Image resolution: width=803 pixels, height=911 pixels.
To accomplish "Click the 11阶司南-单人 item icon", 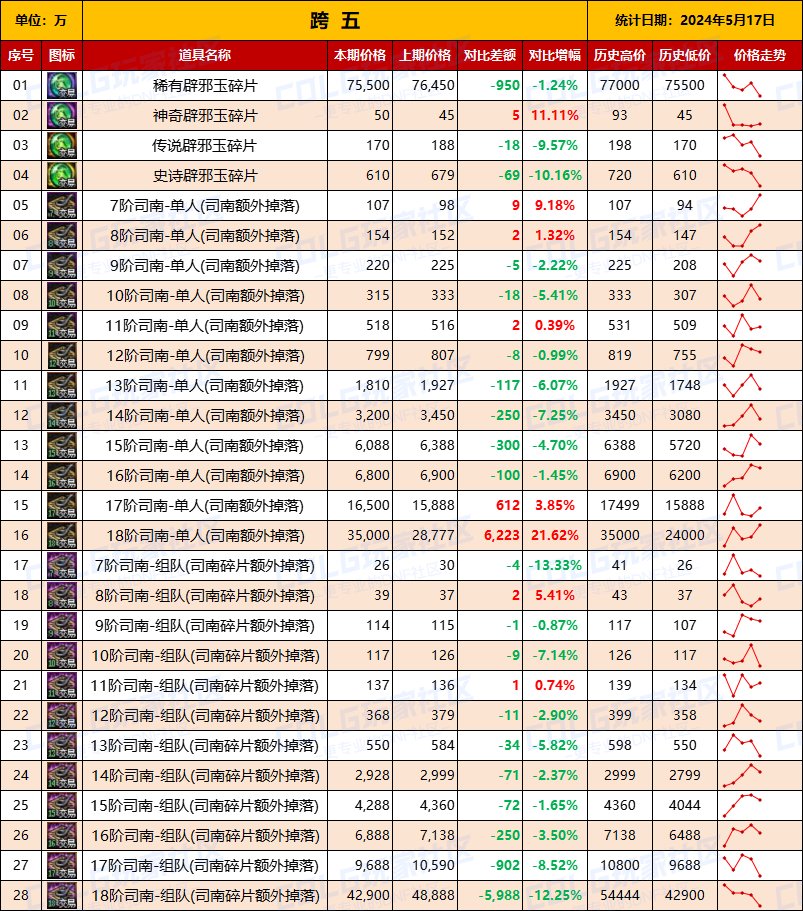I will tap(62, 325).
